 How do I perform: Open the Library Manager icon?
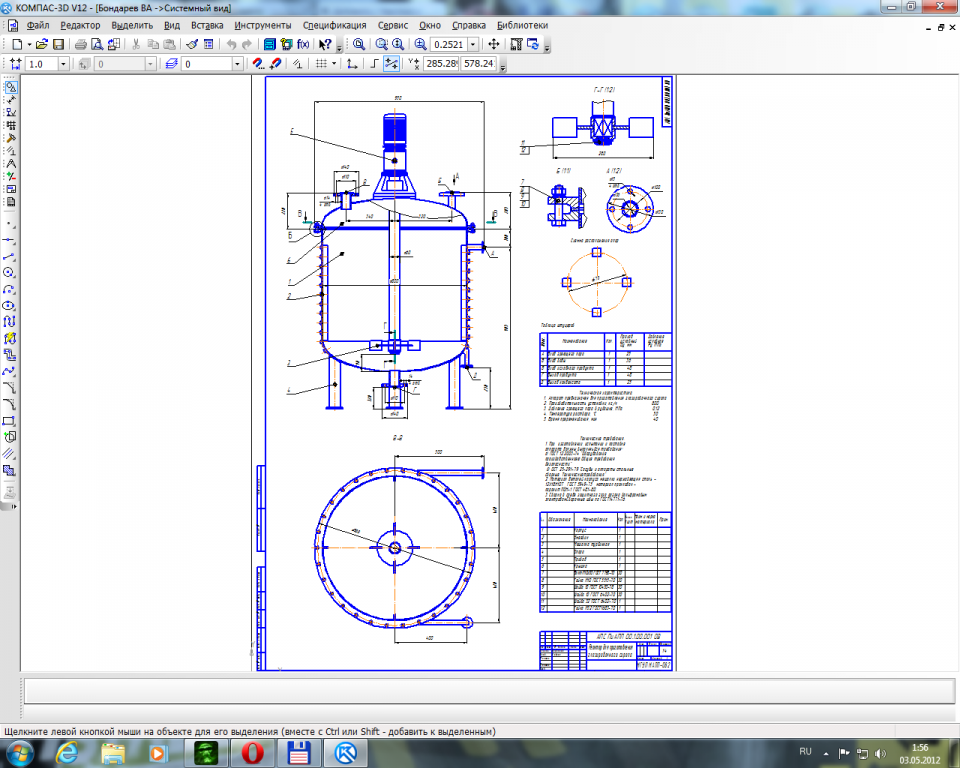click(x=269, y=44)
